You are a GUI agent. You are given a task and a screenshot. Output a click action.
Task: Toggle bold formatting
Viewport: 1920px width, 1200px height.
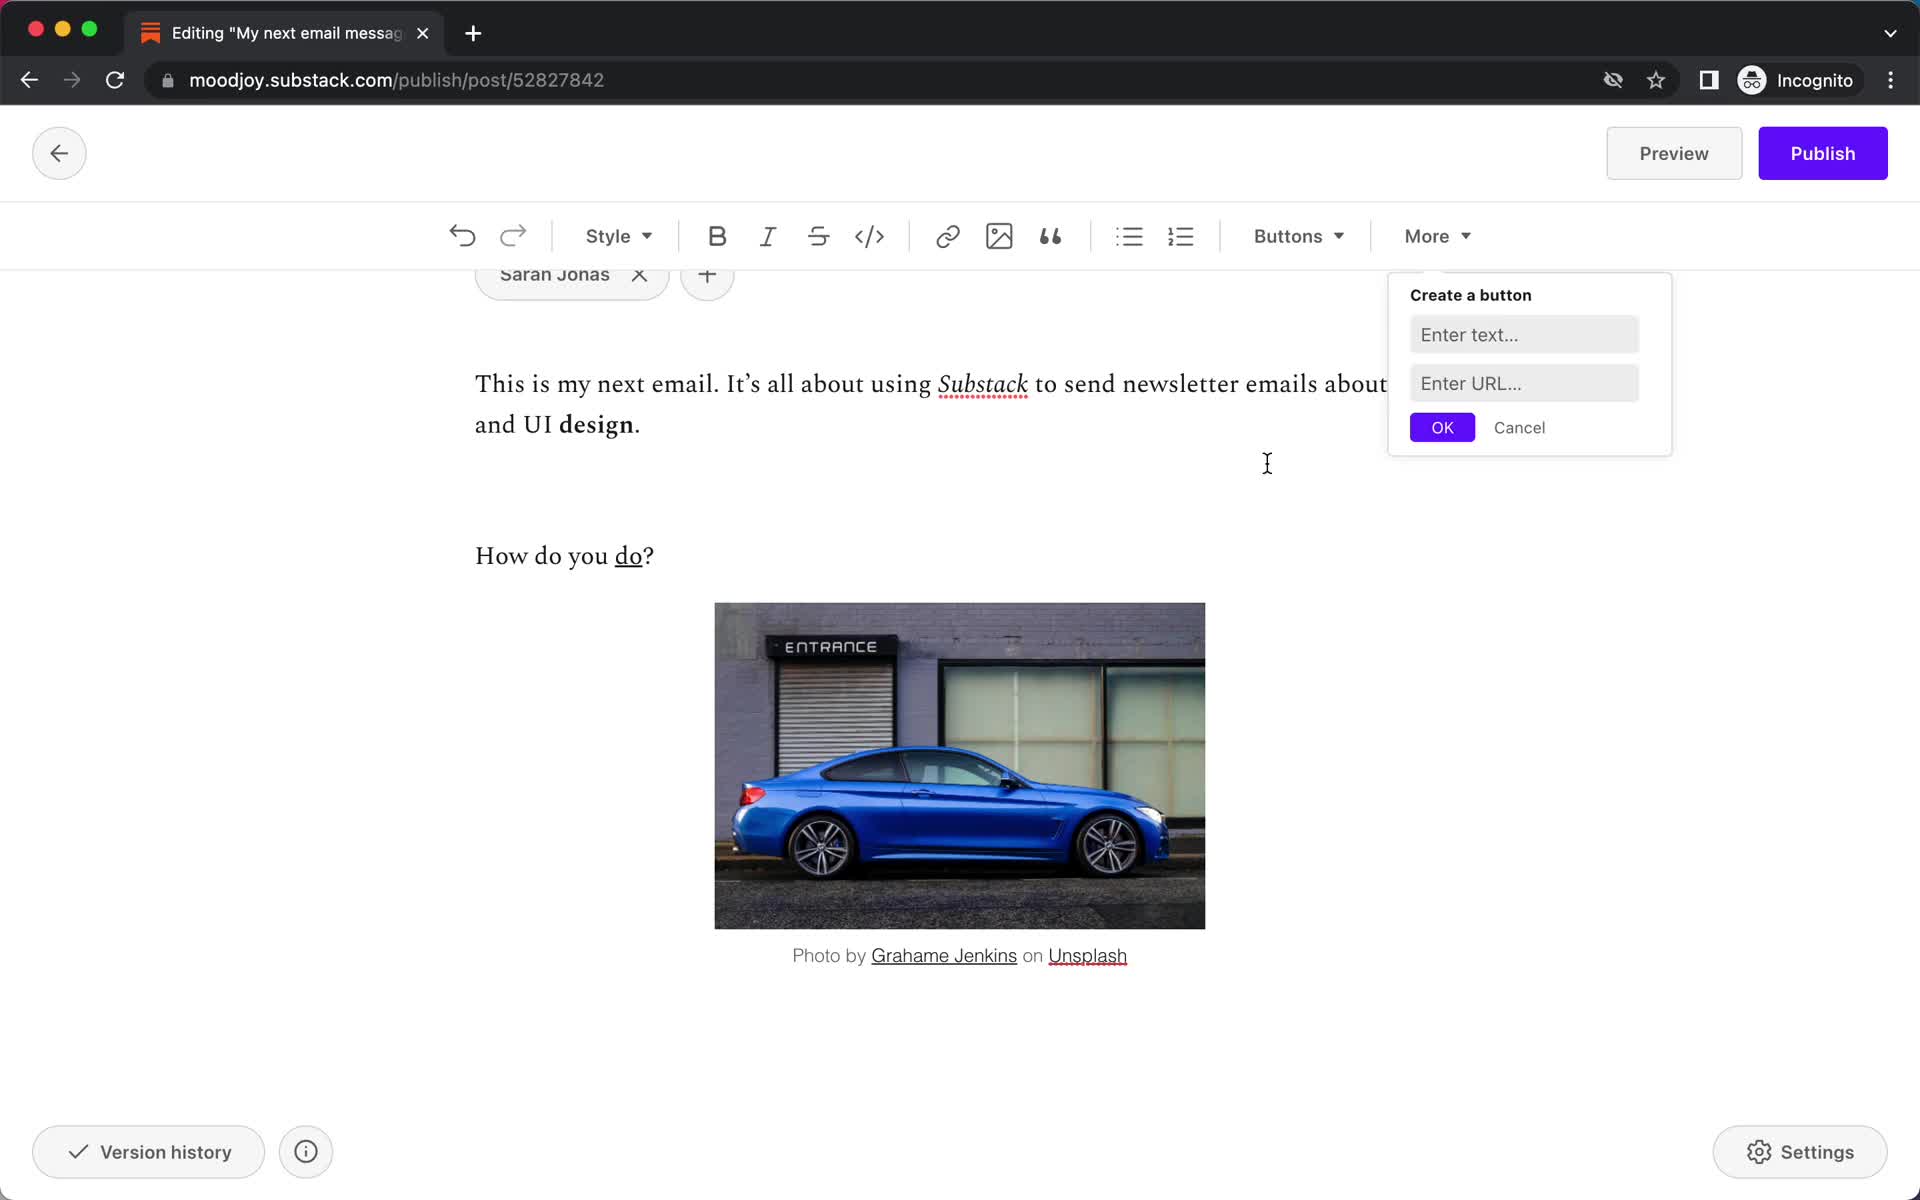pos(717,236)
